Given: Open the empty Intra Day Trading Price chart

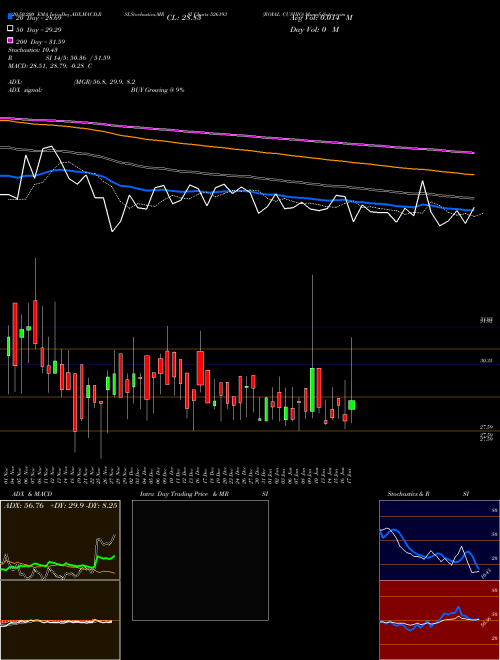Looking at the screenshot, I should pos(200,560).
